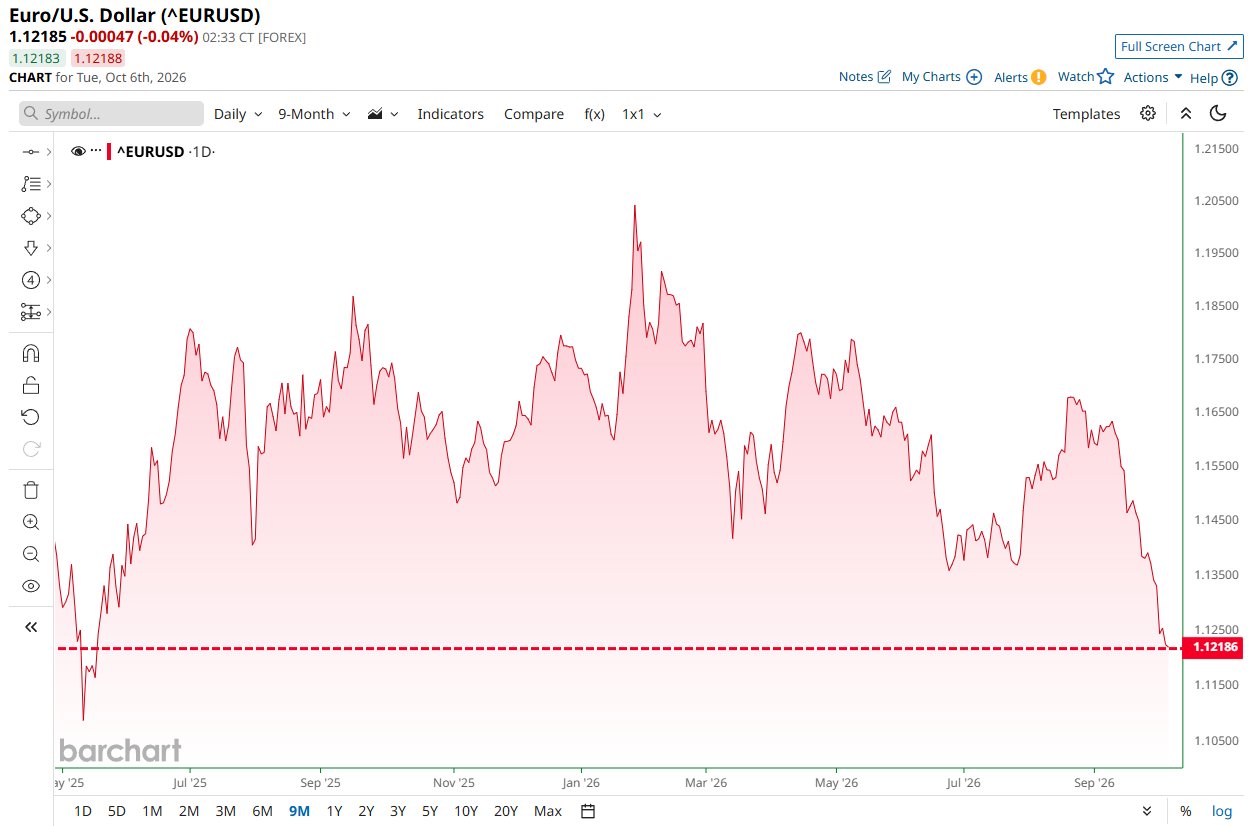Screen dimensions: 1252x826
Task: Expand the shapes tool submenu arrow
Action: coord(48,216)
